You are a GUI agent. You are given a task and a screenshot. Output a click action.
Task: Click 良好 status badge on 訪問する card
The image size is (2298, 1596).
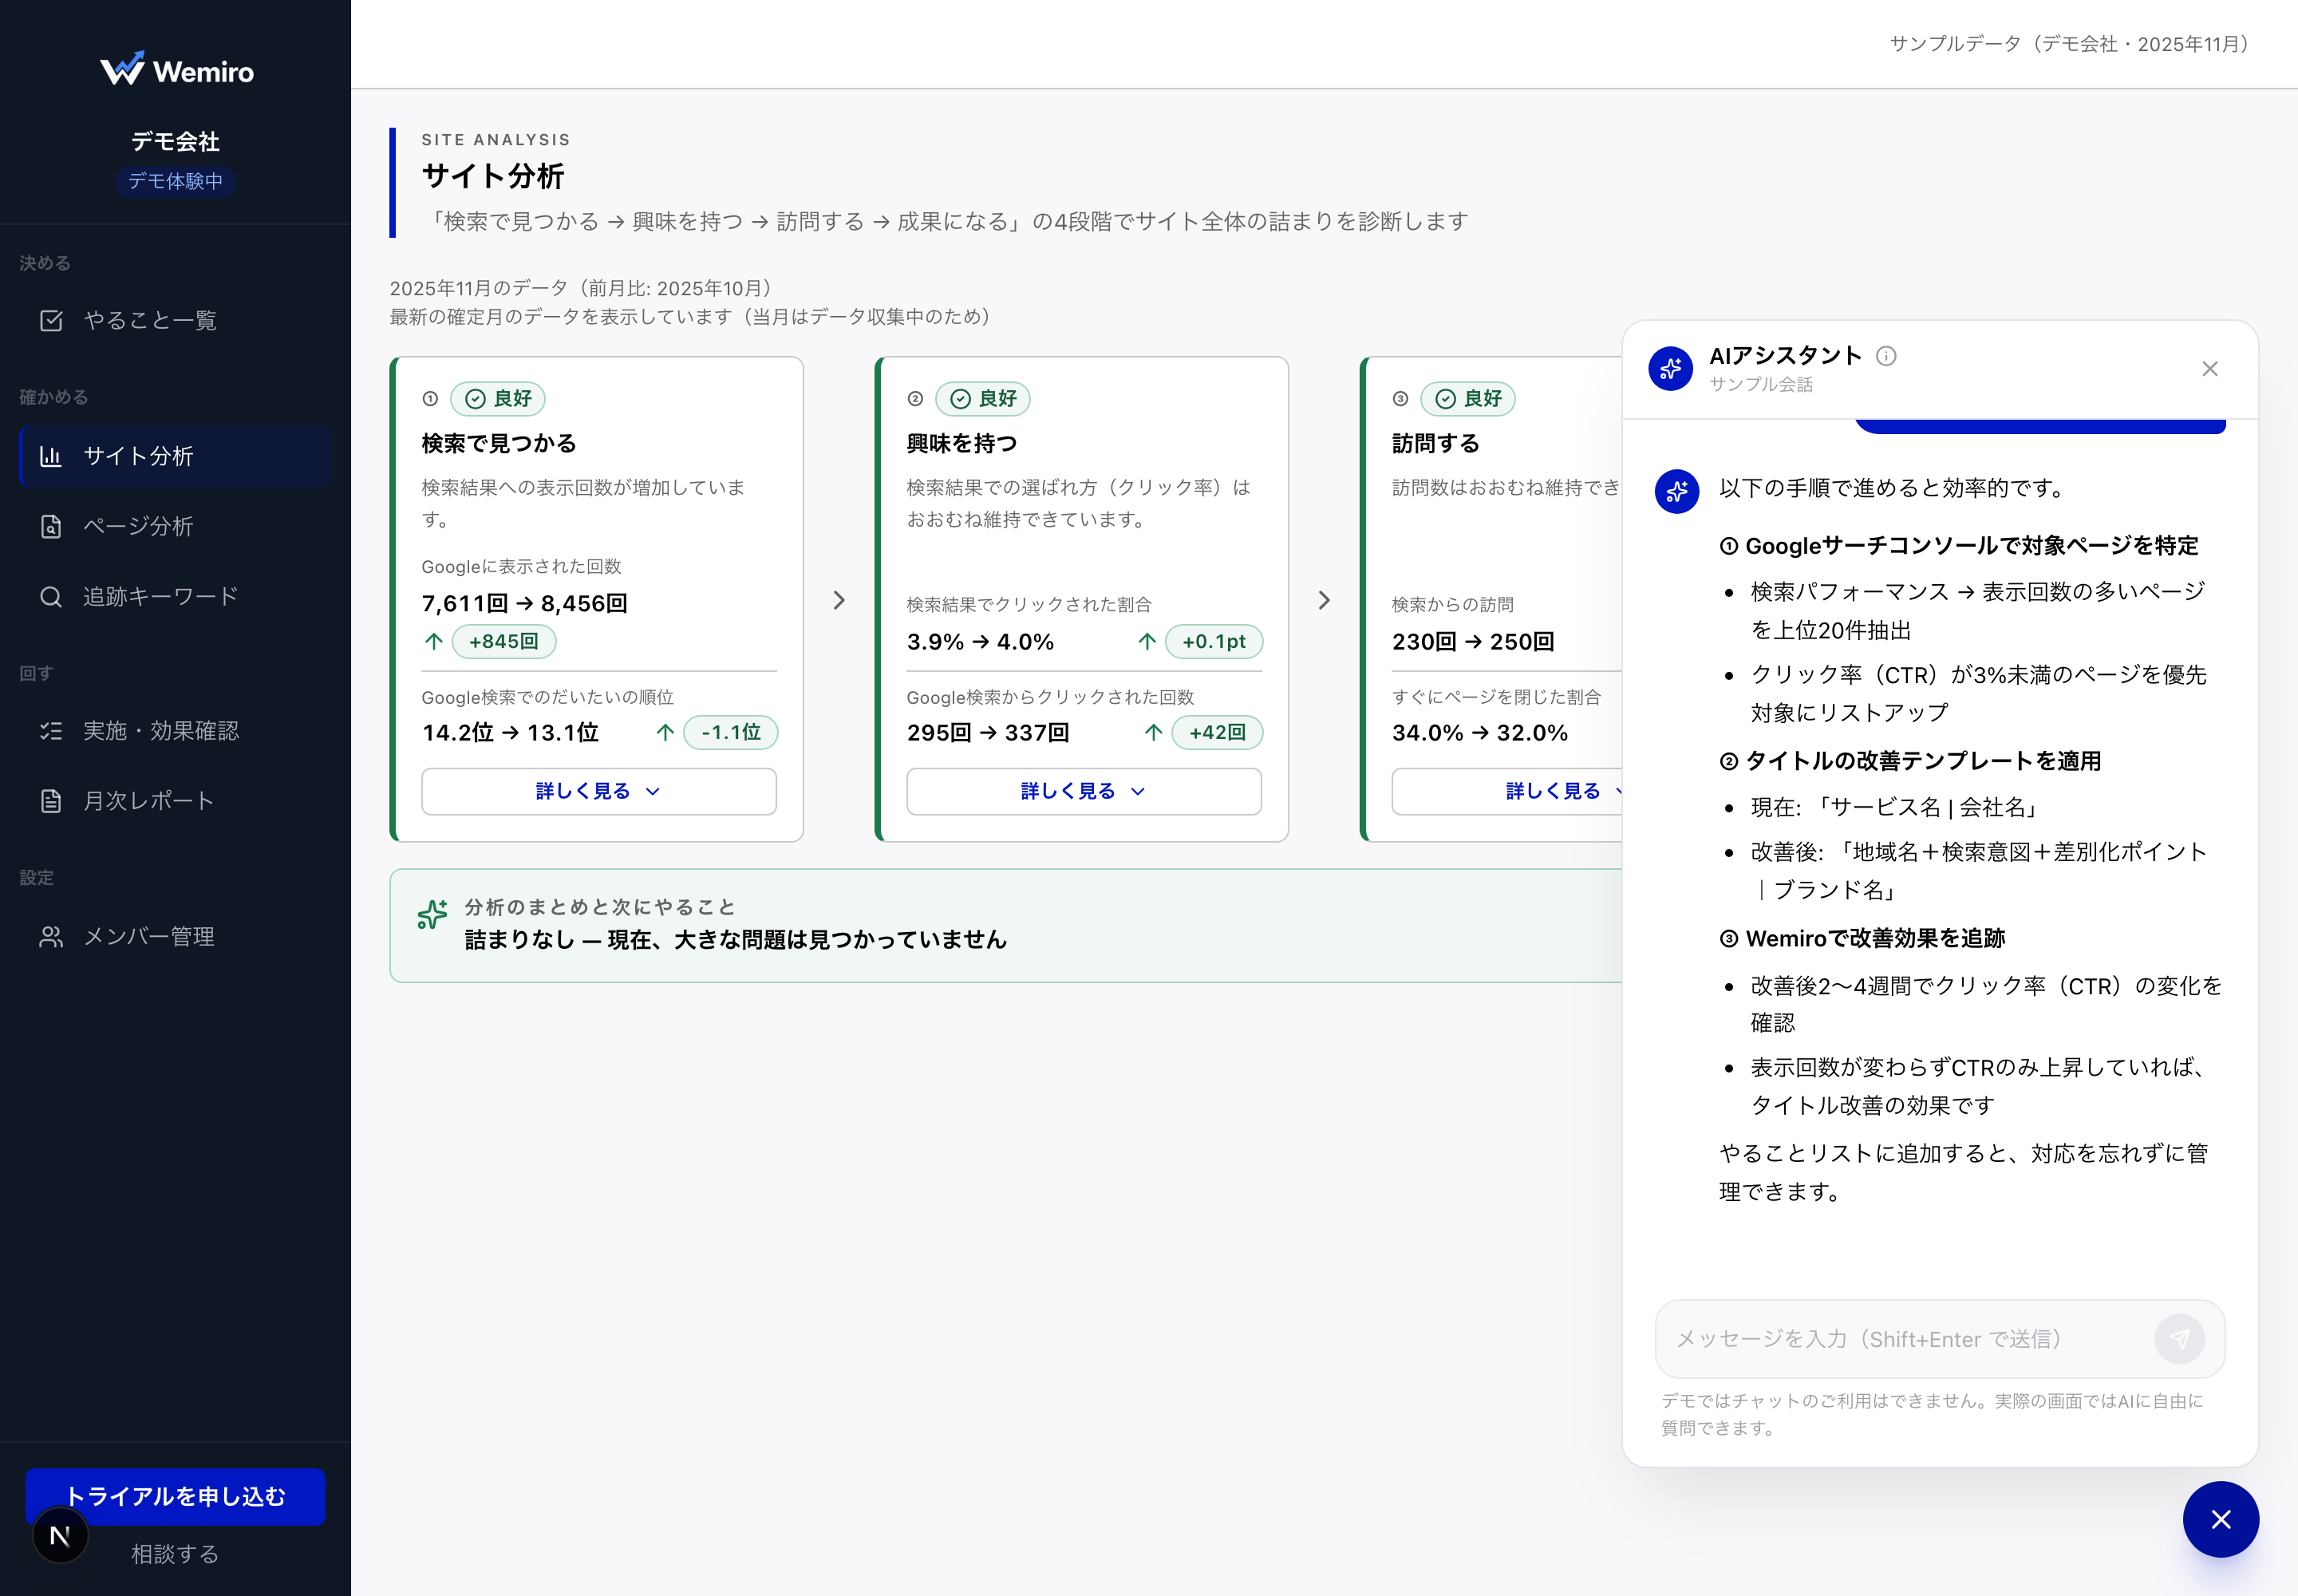pos(1468,398)
